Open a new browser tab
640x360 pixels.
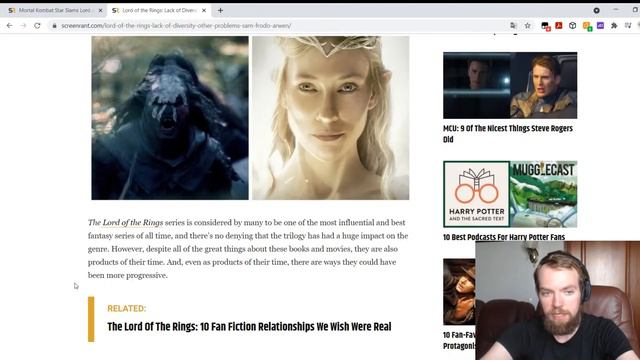(220, 10)
